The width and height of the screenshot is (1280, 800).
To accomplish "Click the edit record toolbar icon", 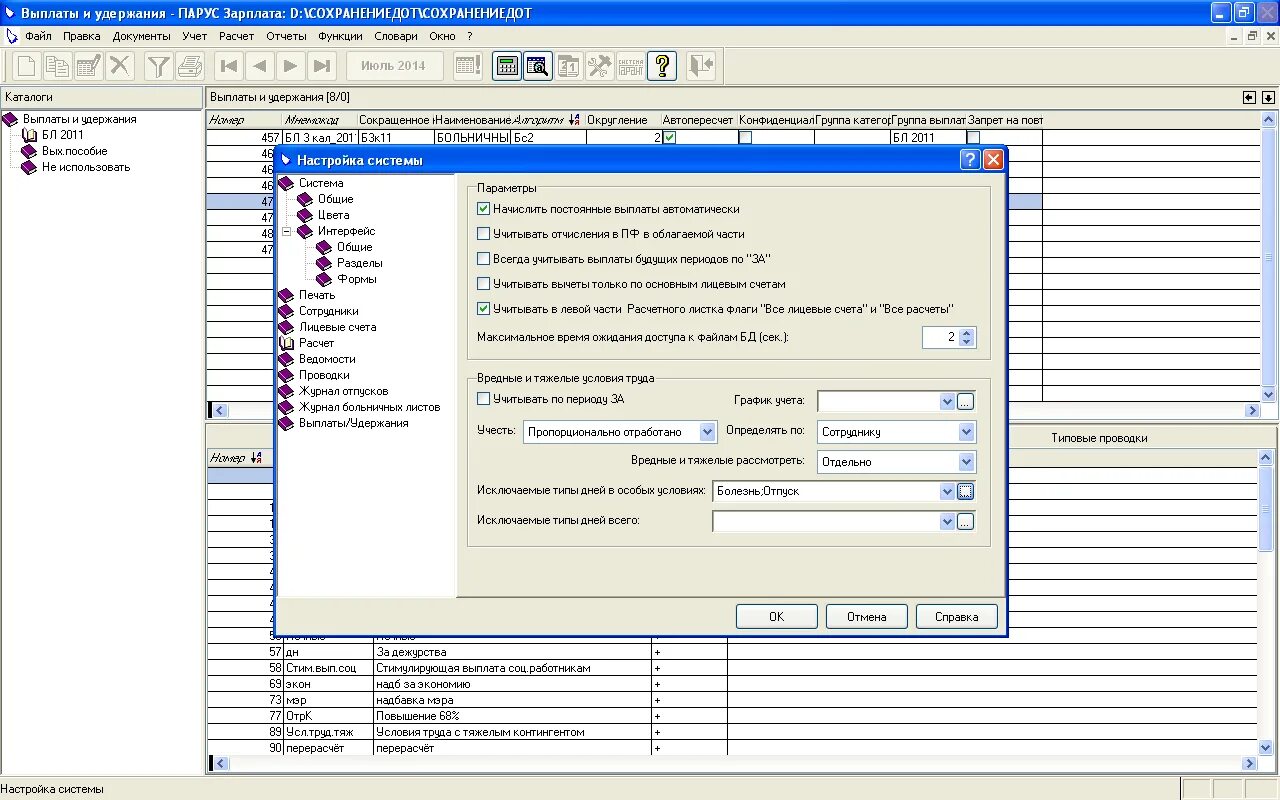I will [88, 66].
